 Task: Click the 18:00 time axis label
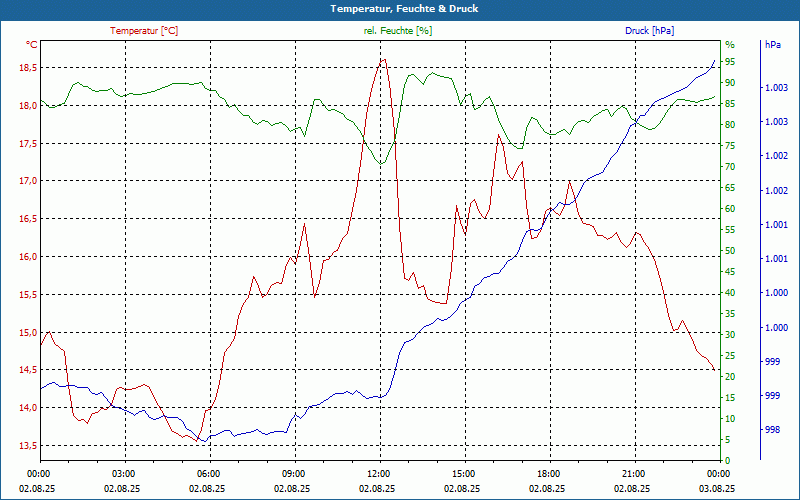coord(548,473)
